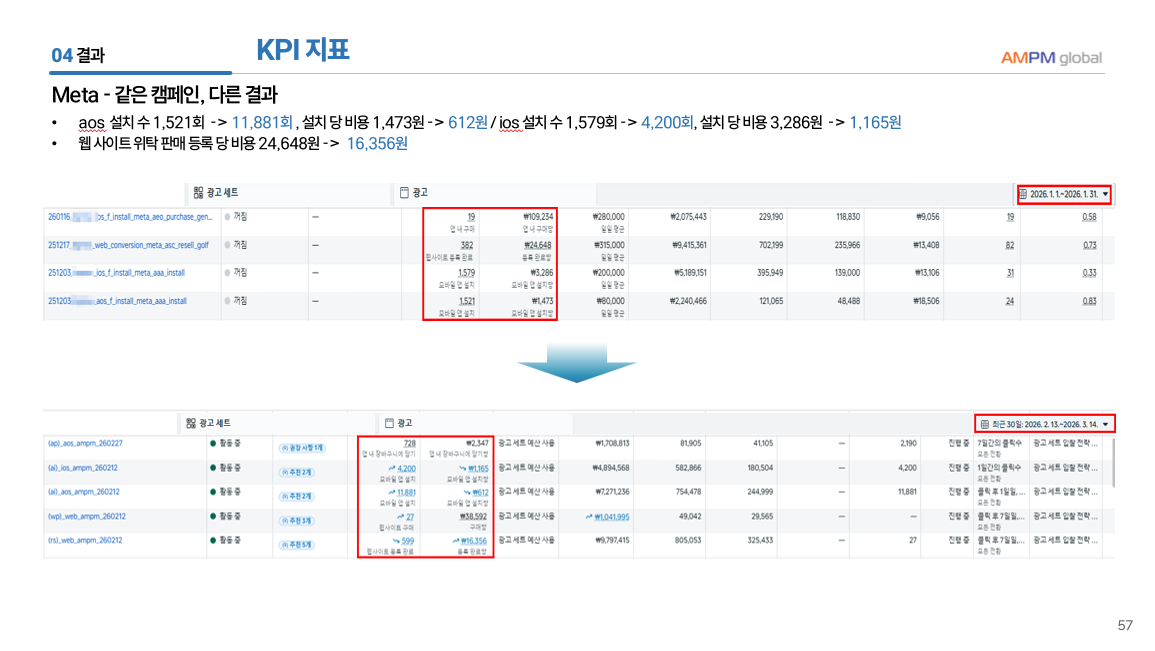
Task: Click the 광고 세트 grid icon in lower table
Action: pos(190,423)
